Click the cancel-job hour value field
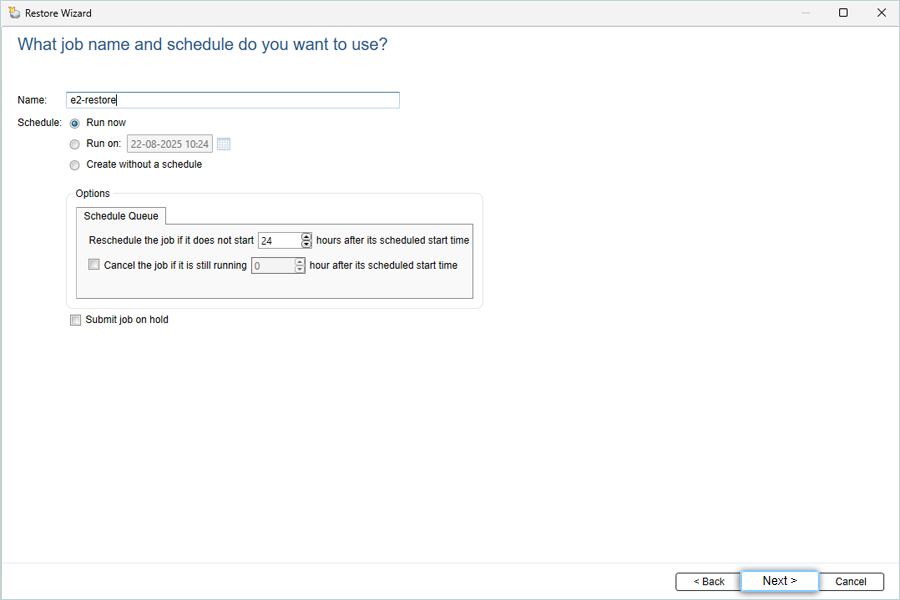Image resolution: width=900 pixels, height=600 pixels. 273,265
